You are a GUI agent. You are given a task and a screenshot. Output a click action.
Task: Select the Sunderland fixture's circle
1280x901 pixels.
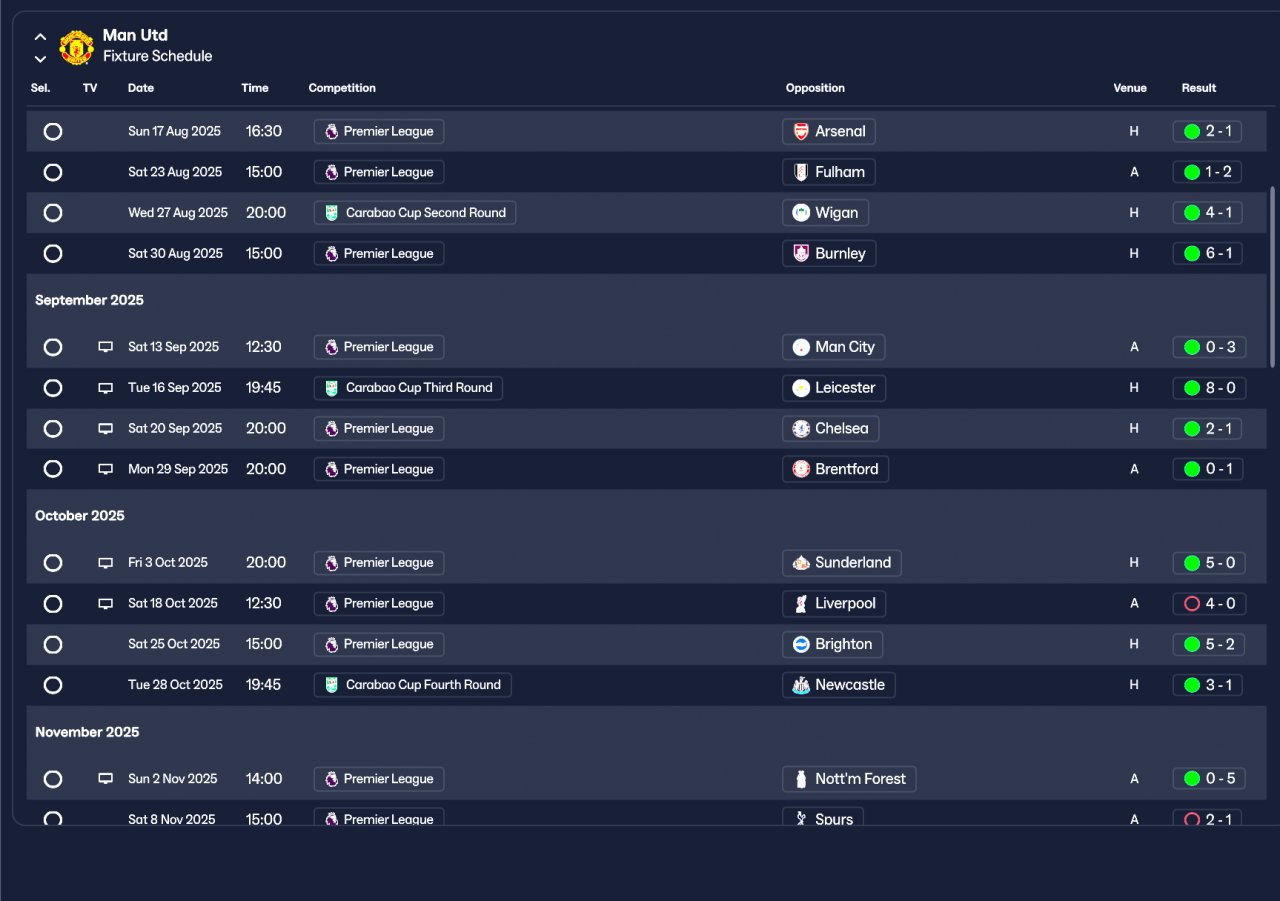(x=53, y=563)
